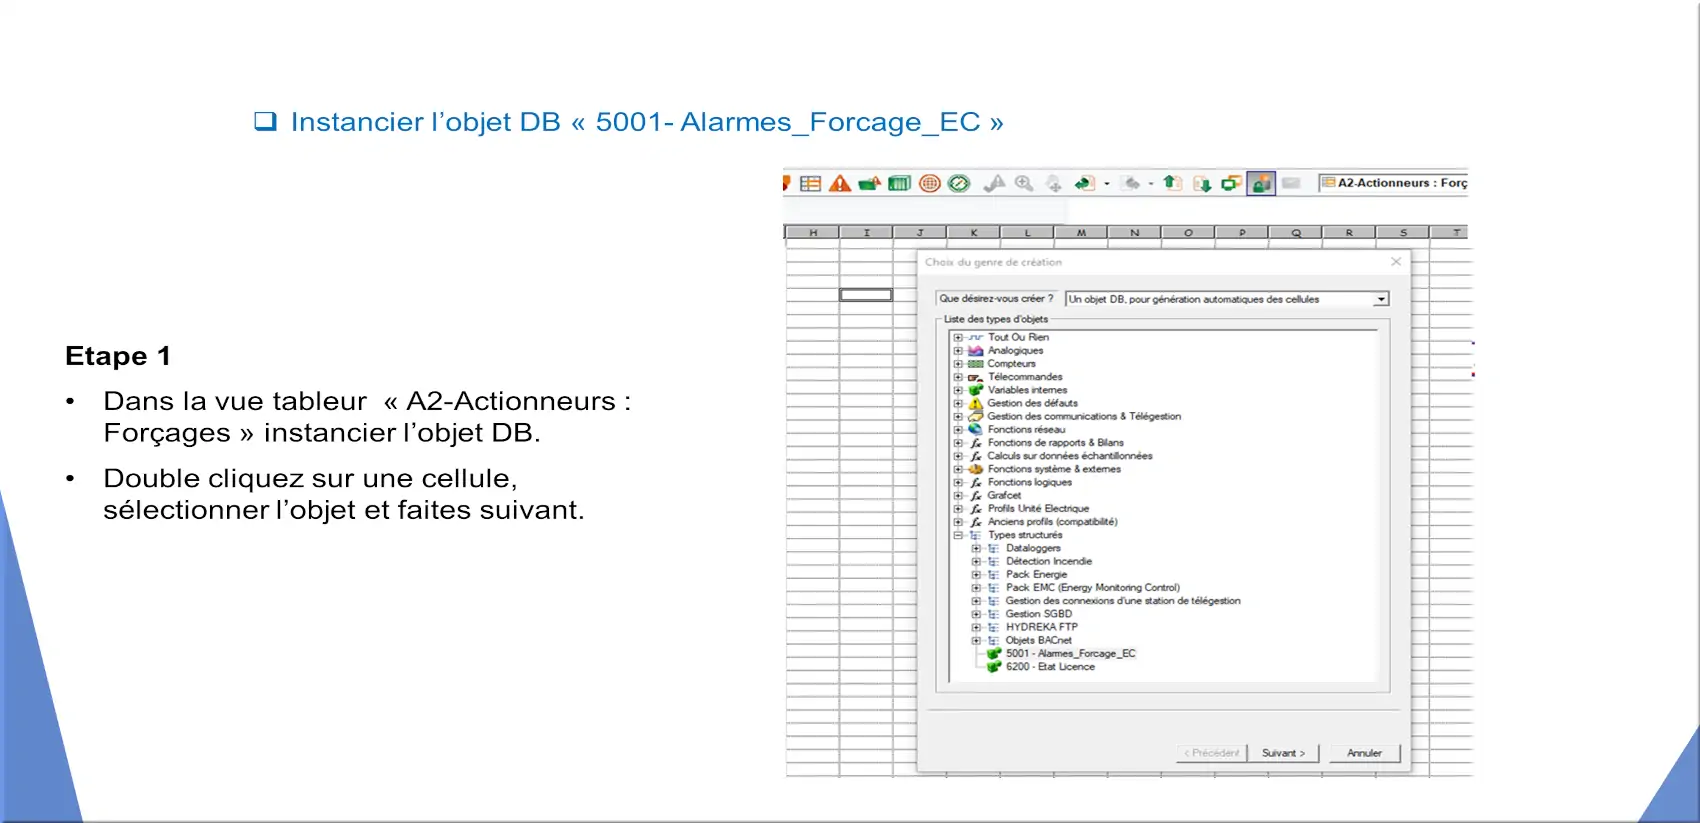Collapse the 'Types structurés' tree node
Viewport: 1700px width, 823px height.
(x=958, y=535)
